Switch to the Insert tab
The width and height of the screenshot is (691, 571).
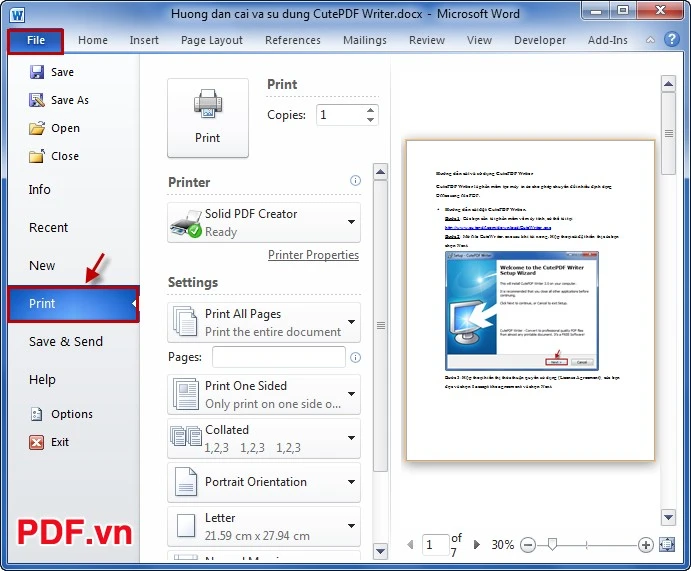pos(144,40)
